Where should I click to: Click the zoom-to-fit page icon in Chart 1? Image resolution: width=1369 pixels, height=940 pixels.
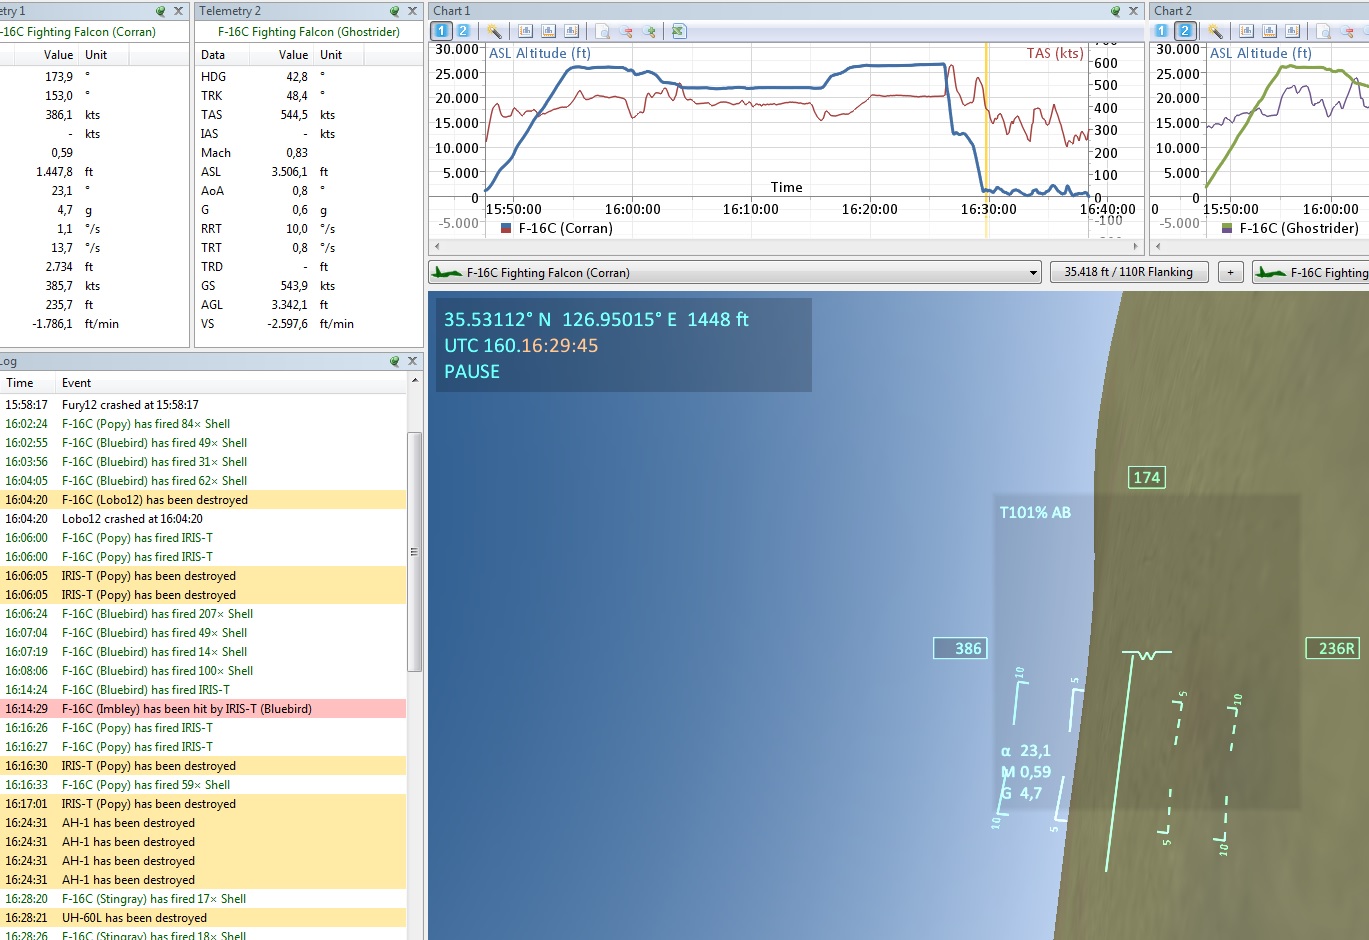pos(603,31)
